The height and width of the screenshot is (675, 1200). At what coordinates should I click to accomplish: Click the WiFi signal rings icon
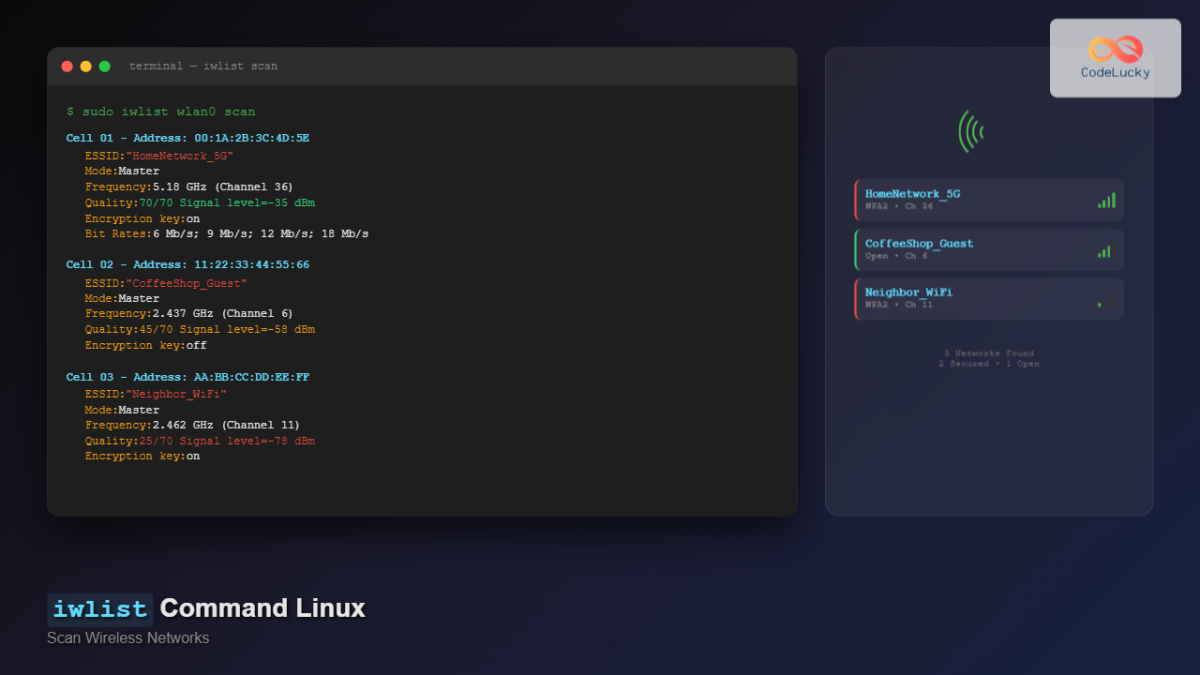970,130
